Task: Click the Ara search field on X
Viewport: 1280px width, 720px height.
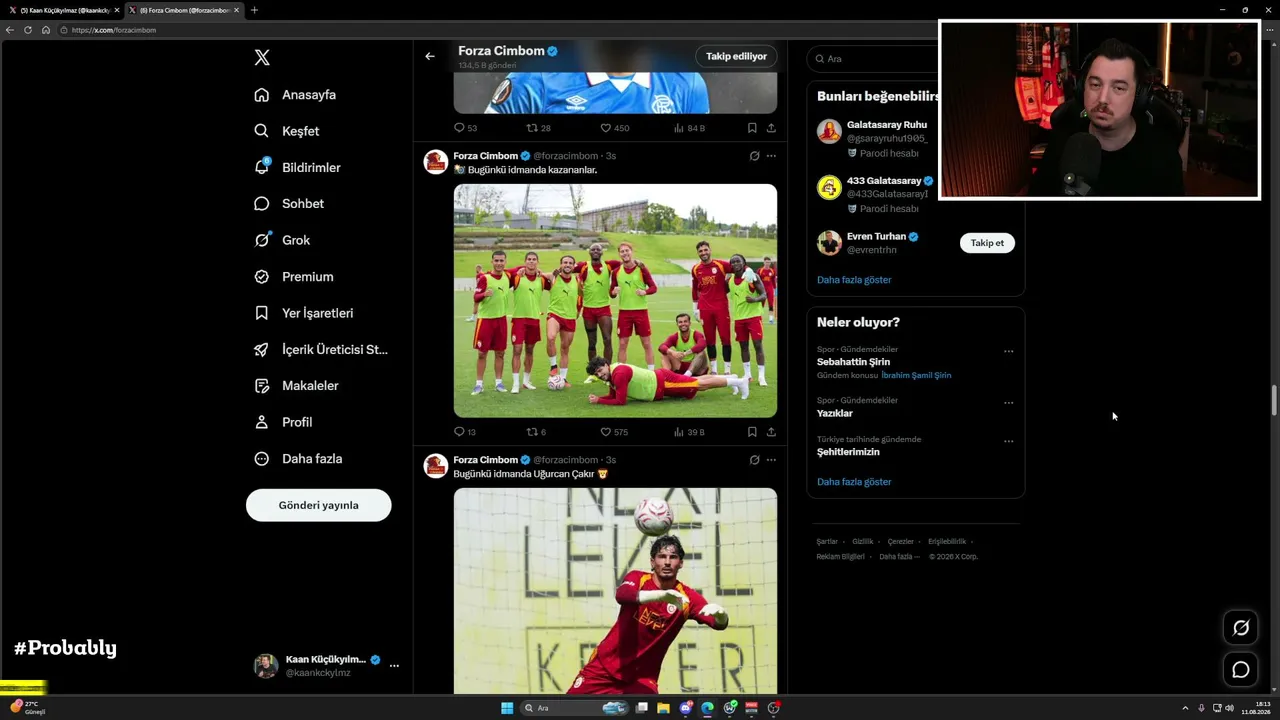Action: (x=872, y=59)
